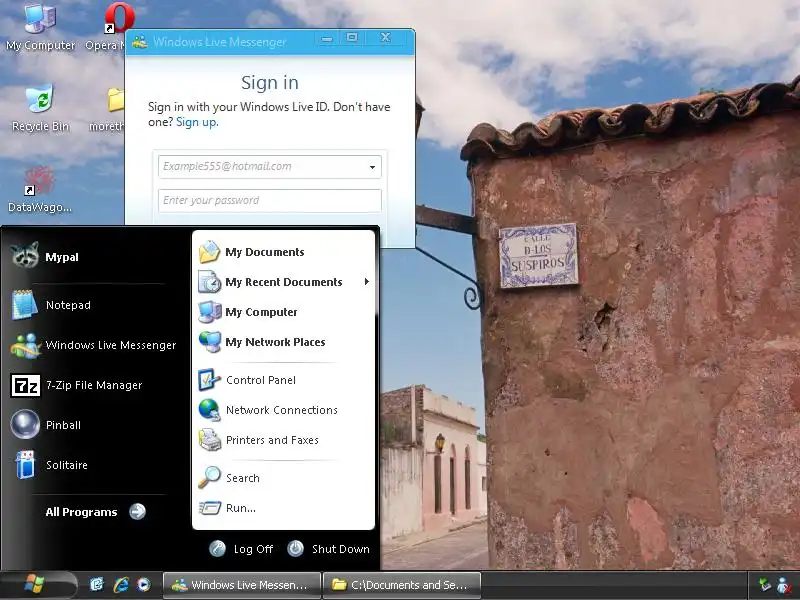Viewport: 800px width, 600px height.
Task: Click Log Off button
Action: pyautogui.click(x=241, y=549)
